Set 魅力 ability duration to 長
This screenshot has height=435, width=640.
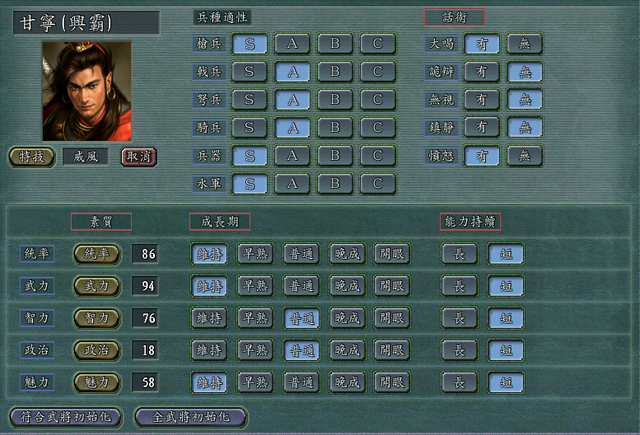pyautogui.click(x=460, y=382)
